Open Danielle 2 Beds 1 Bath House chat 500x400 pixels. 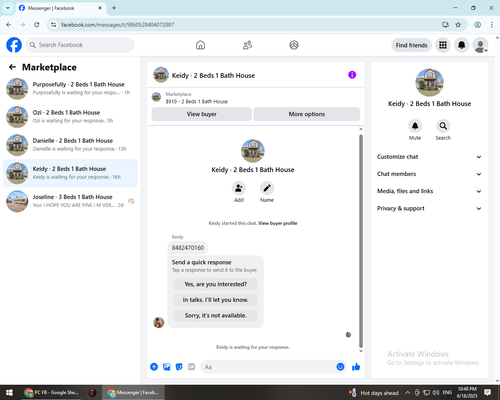[x=70, y=145]
